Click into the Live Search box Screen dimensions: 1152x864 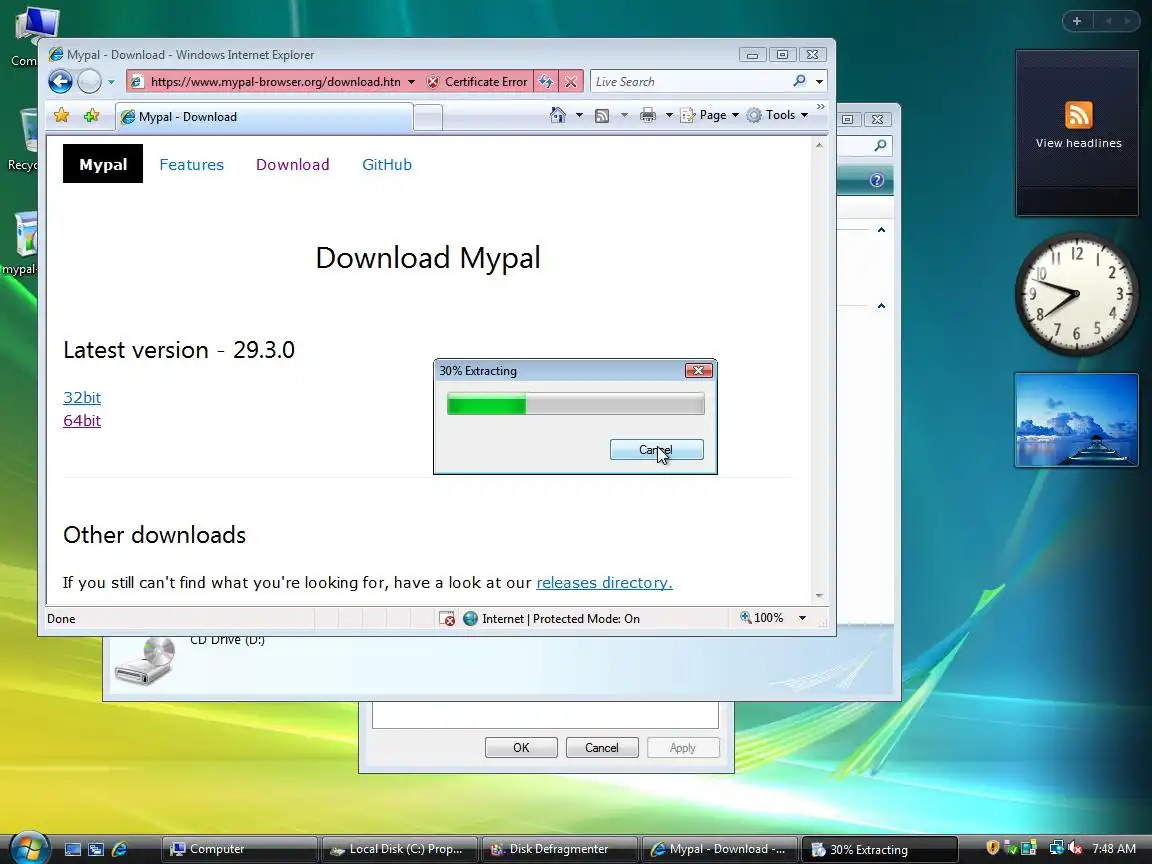click(x=691, y=82)
